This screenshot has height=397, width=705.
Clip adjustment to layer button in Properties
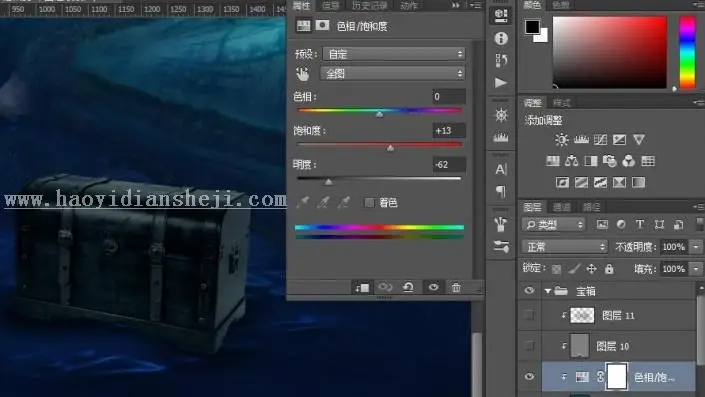pos(362,287)
